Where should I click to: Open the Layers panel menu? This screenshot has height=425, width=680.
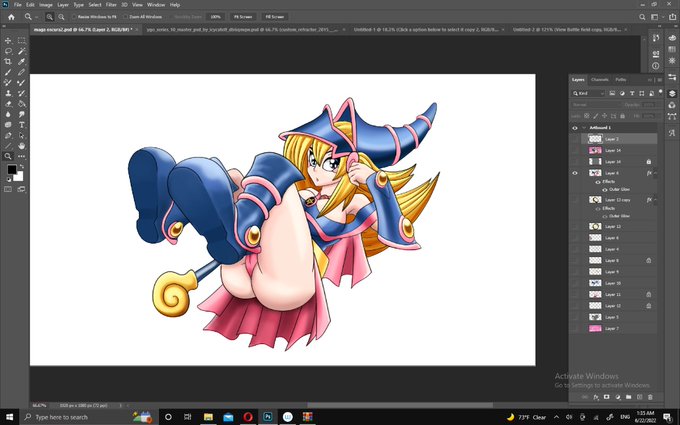(659, 80)
